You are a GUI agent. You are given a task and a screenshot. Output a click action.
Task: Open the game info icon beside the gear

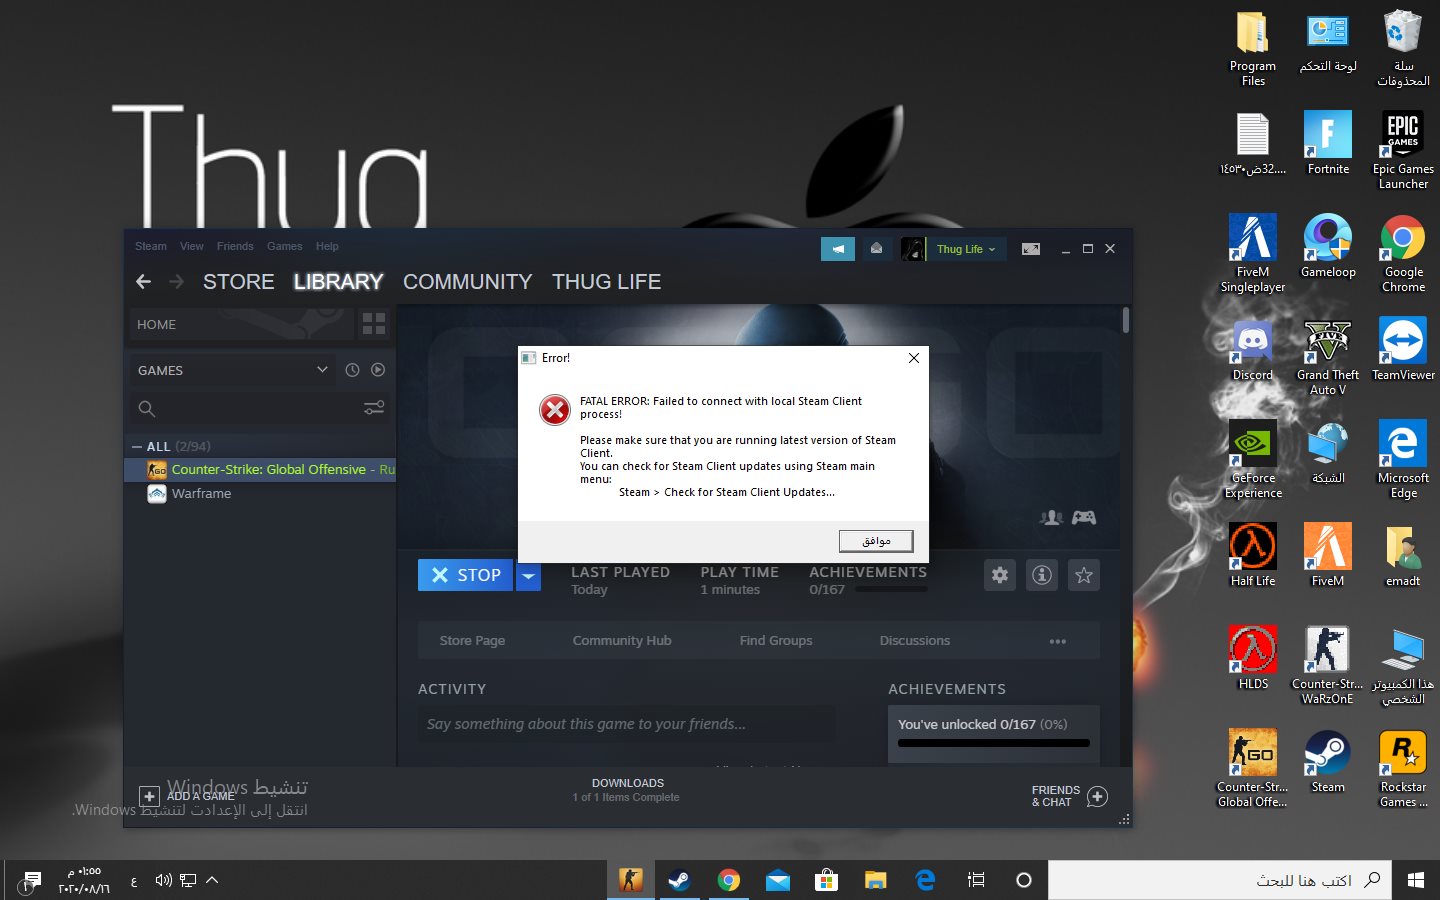(x=1041, y=575)
